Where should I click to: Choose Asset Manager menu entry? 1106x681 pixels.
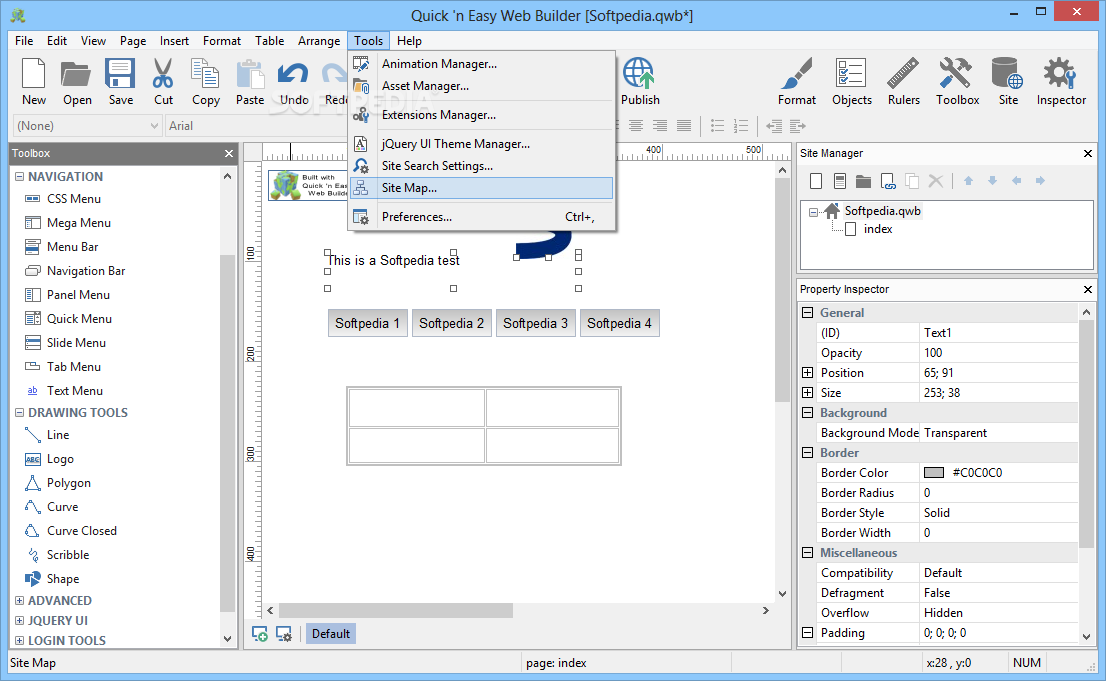pos(482,85)
